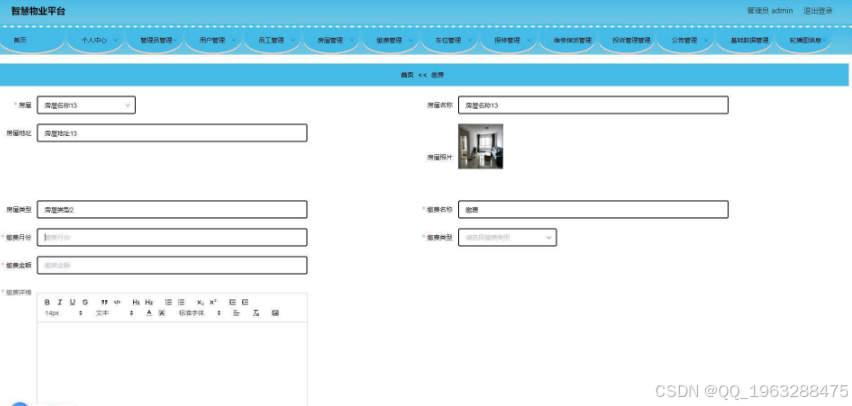This screenshot has height=406, width=852.
Task: Click 首页 in the breadcrumb bar
Action: pos(406,75)
